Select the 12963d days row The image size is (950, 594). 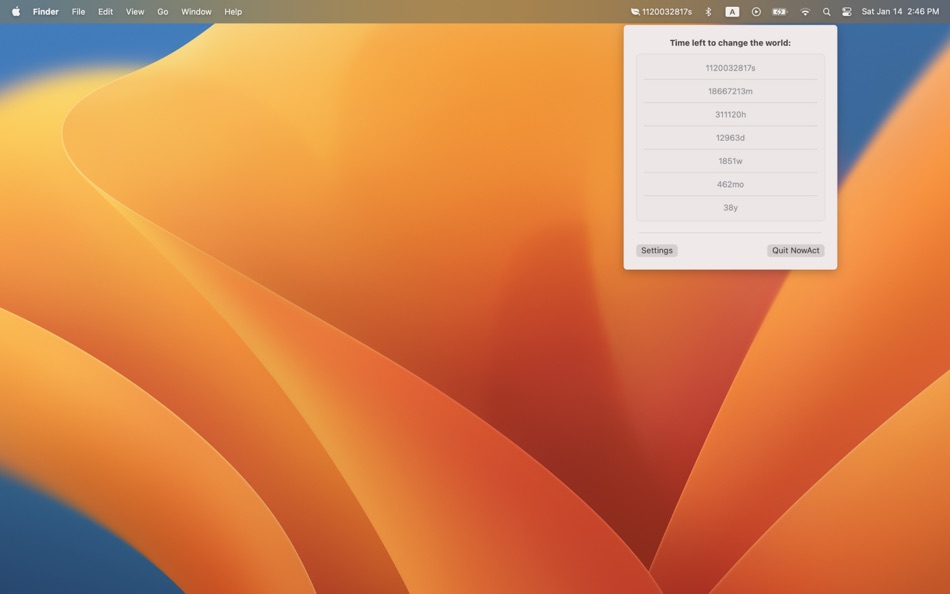730,138
